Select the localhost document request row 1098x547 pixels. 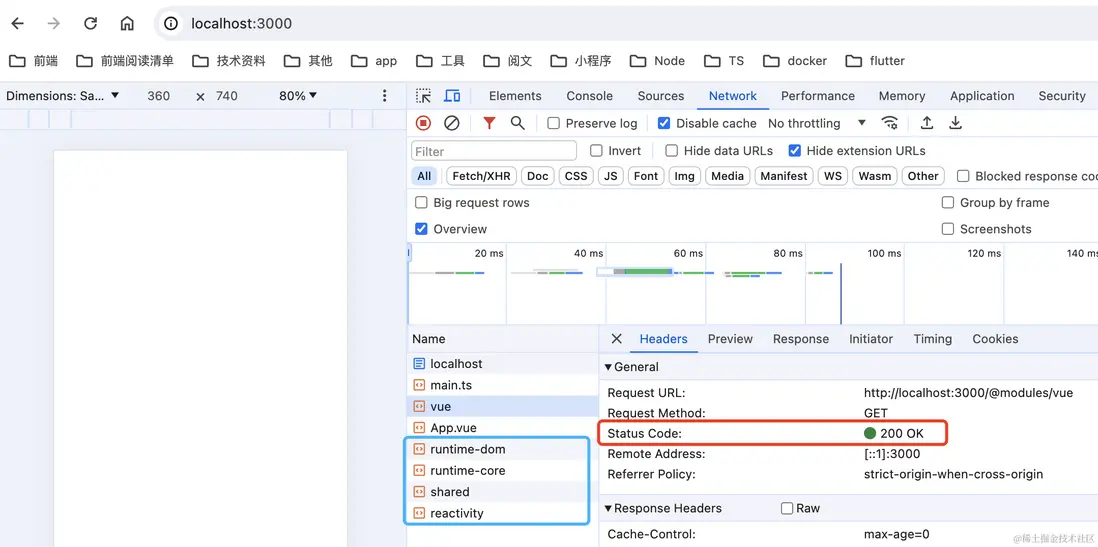coord(503,363)
